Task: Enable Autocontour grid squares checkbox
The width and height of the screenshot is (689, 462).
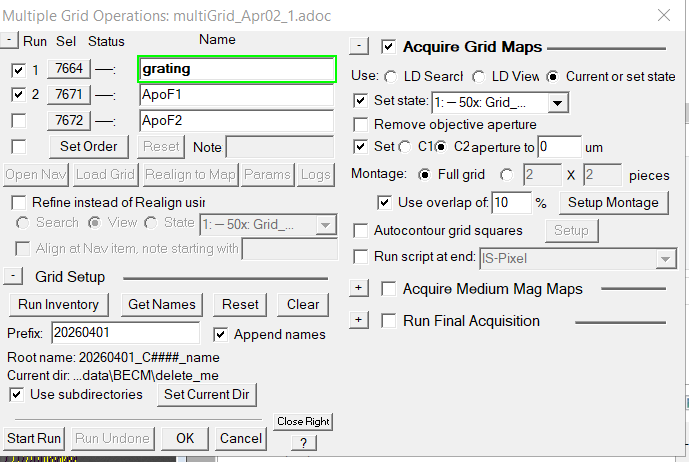Action: coord(360,231)
